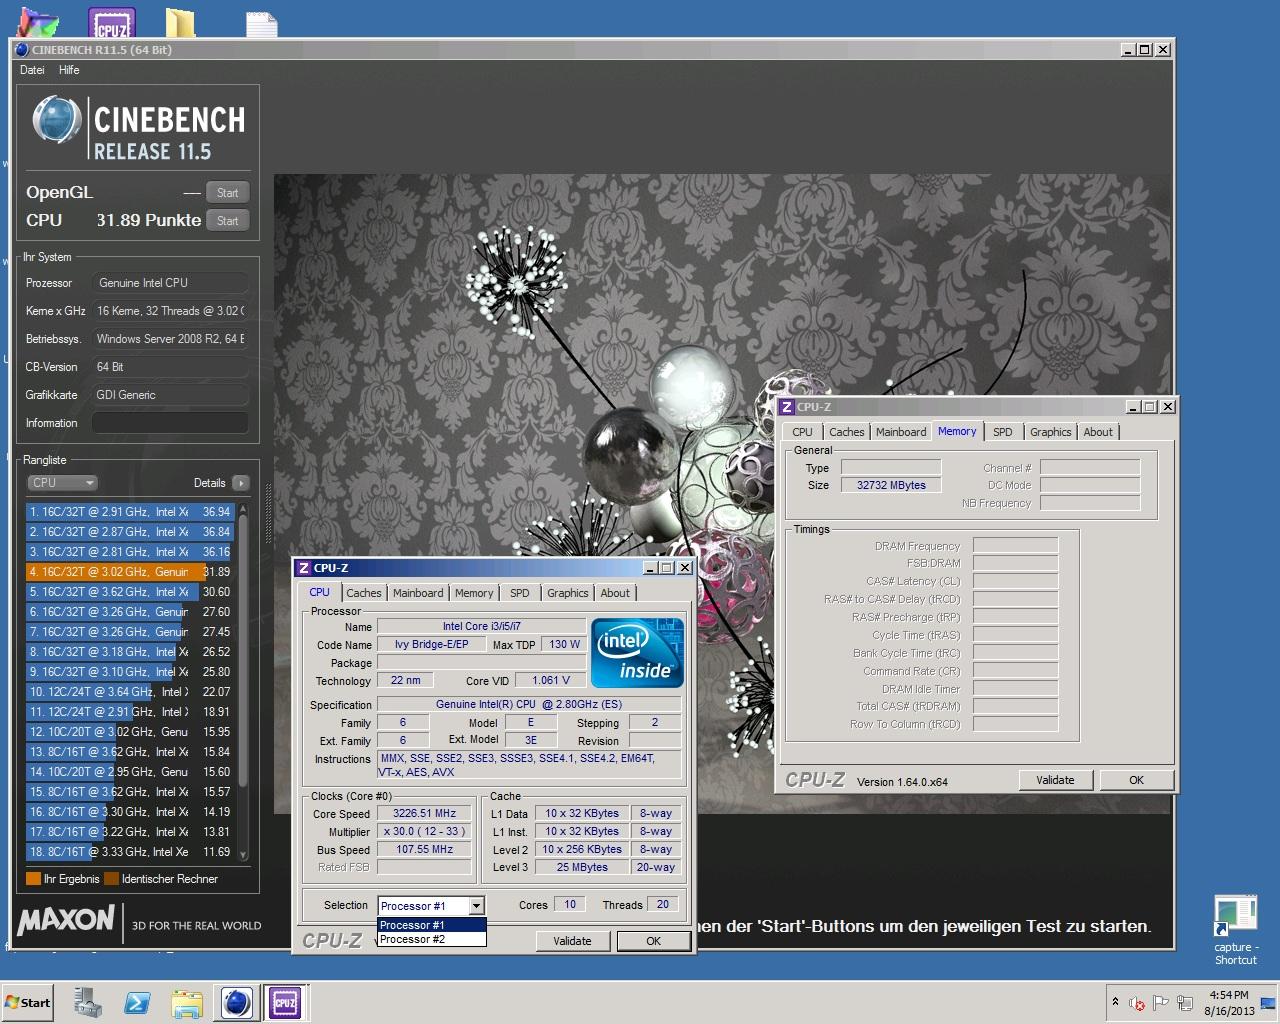
Task: Click the folder desktop icon at top
Action: [x=180, y=23]
